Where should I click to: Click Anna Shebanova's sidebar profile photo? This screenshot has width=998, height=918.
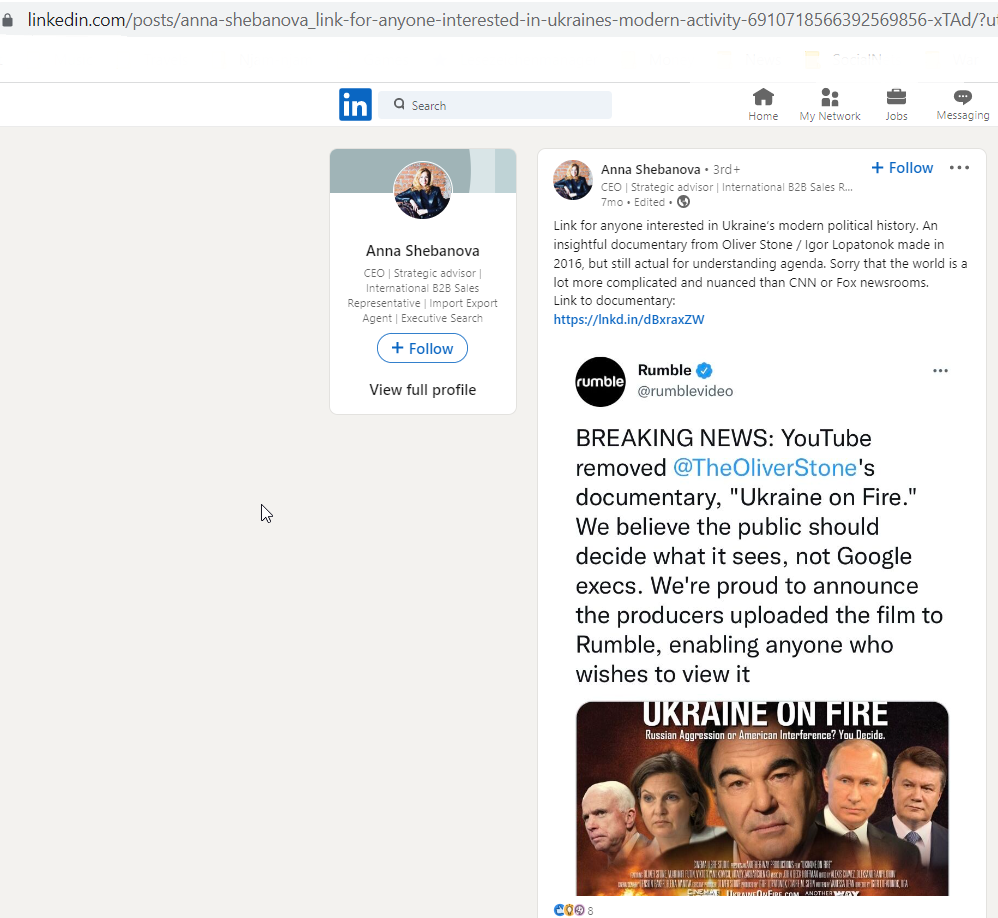point(423,190)
